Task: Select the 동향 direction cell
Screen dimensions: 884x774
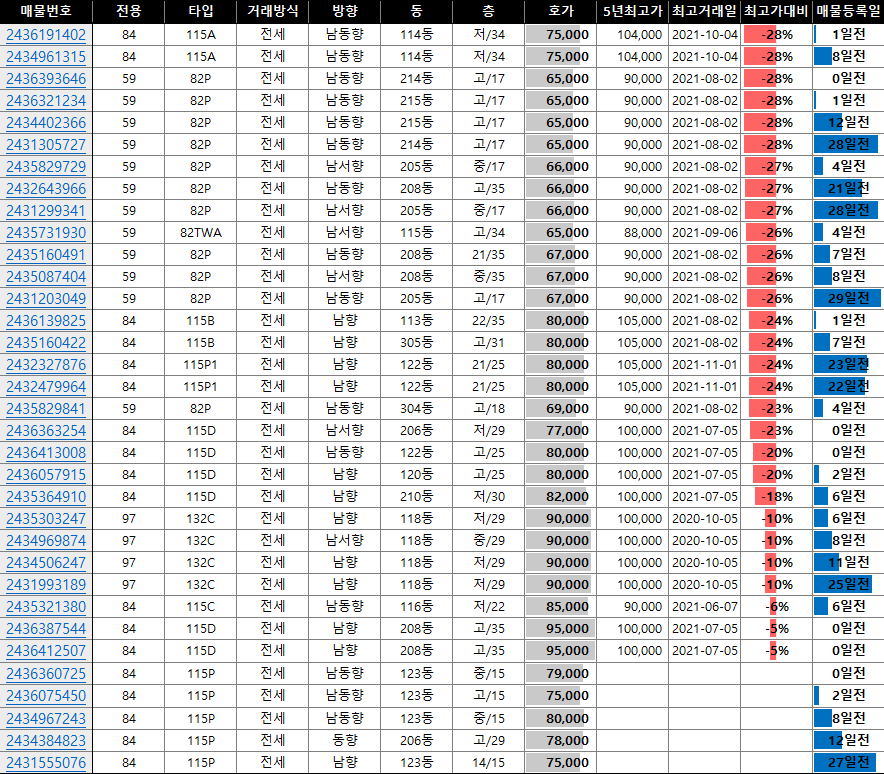Action: coord(344,741)
